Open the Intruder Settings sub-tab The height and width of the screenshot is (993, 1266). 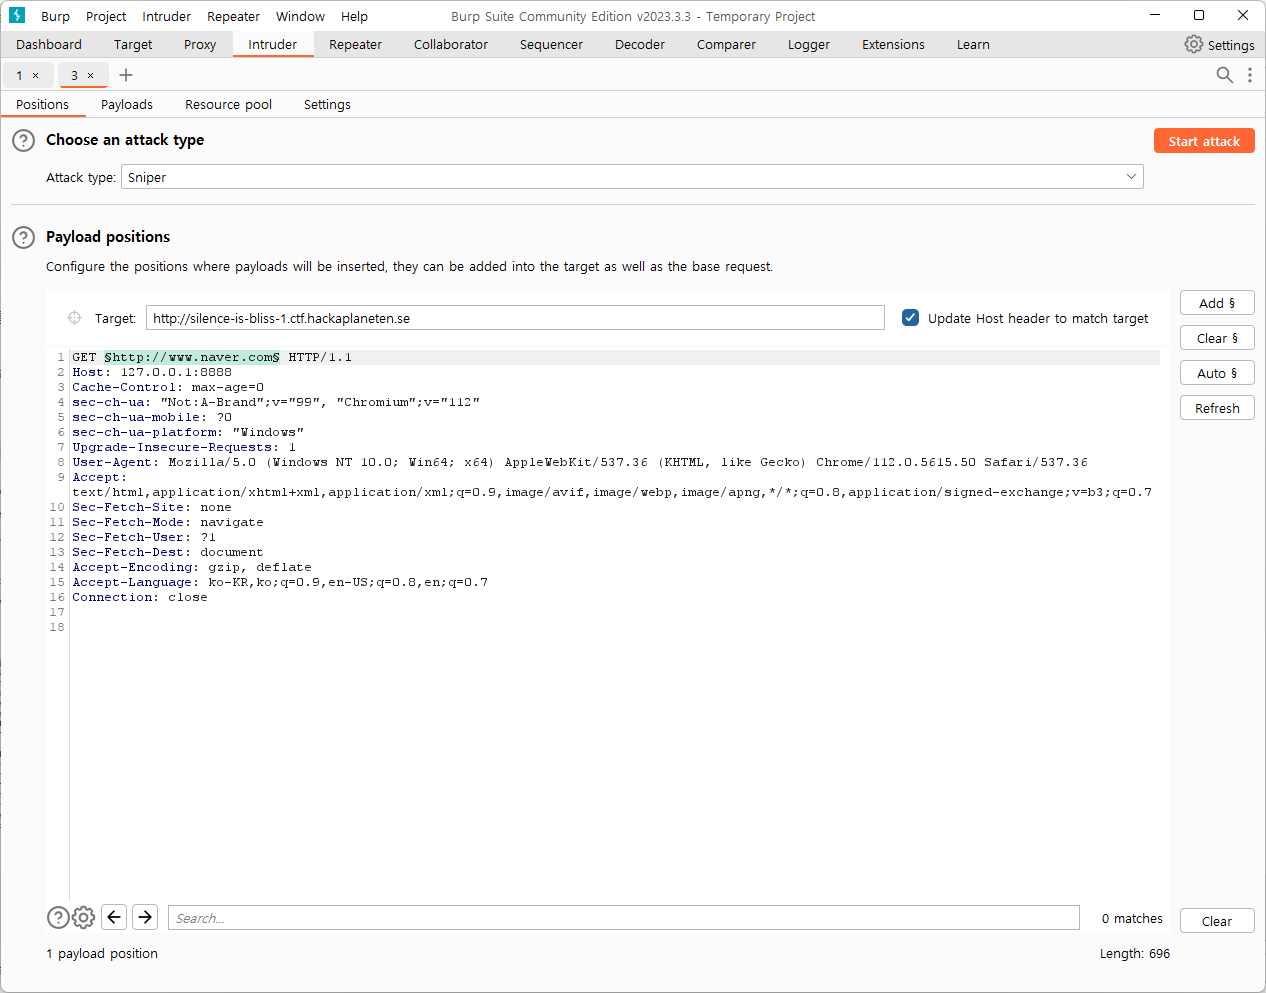pyautogui.click(x=327, y=104)
